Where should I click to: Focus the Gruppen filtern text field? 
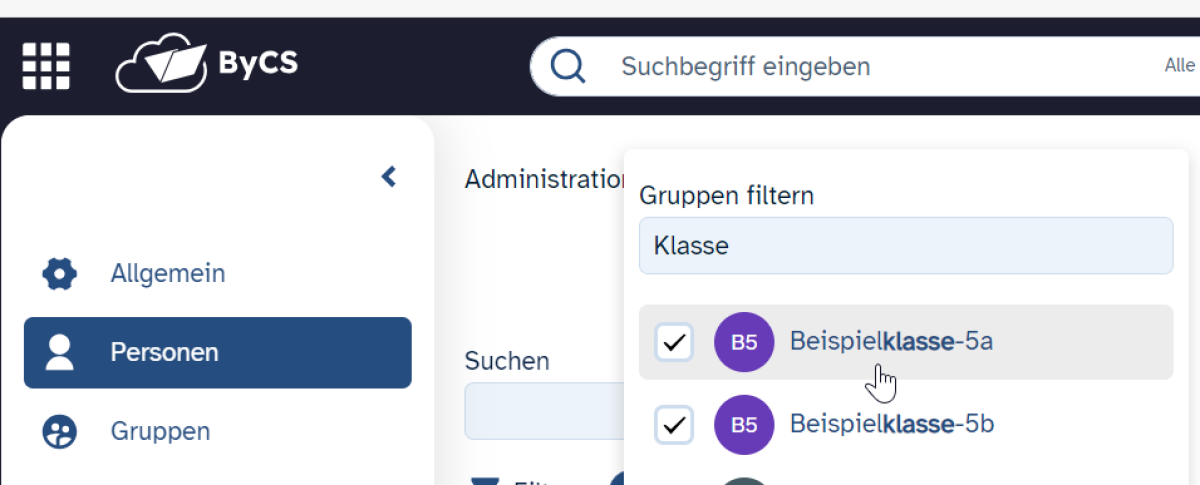click(x=905, y=246)
